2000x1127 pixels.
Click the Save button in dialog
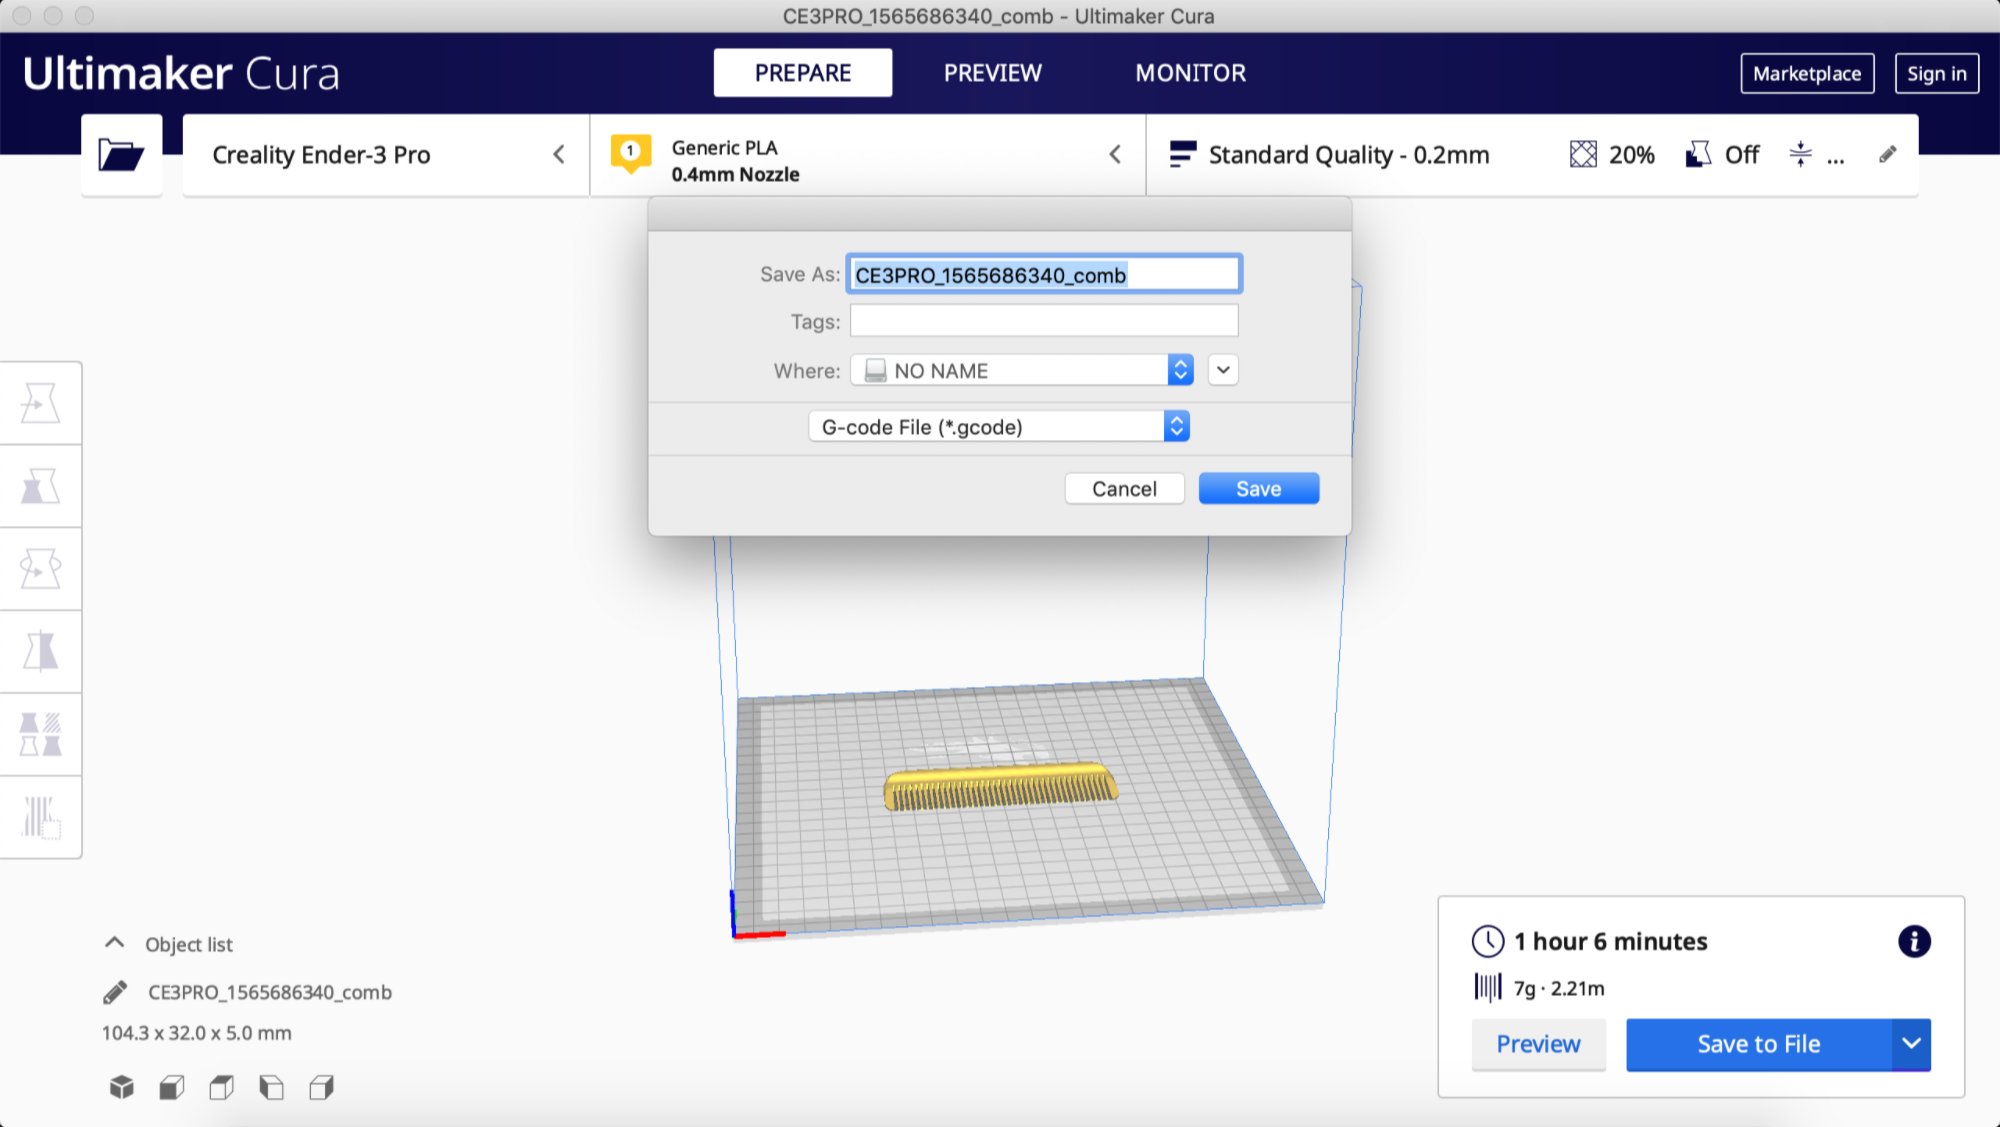coord(1258,489)
